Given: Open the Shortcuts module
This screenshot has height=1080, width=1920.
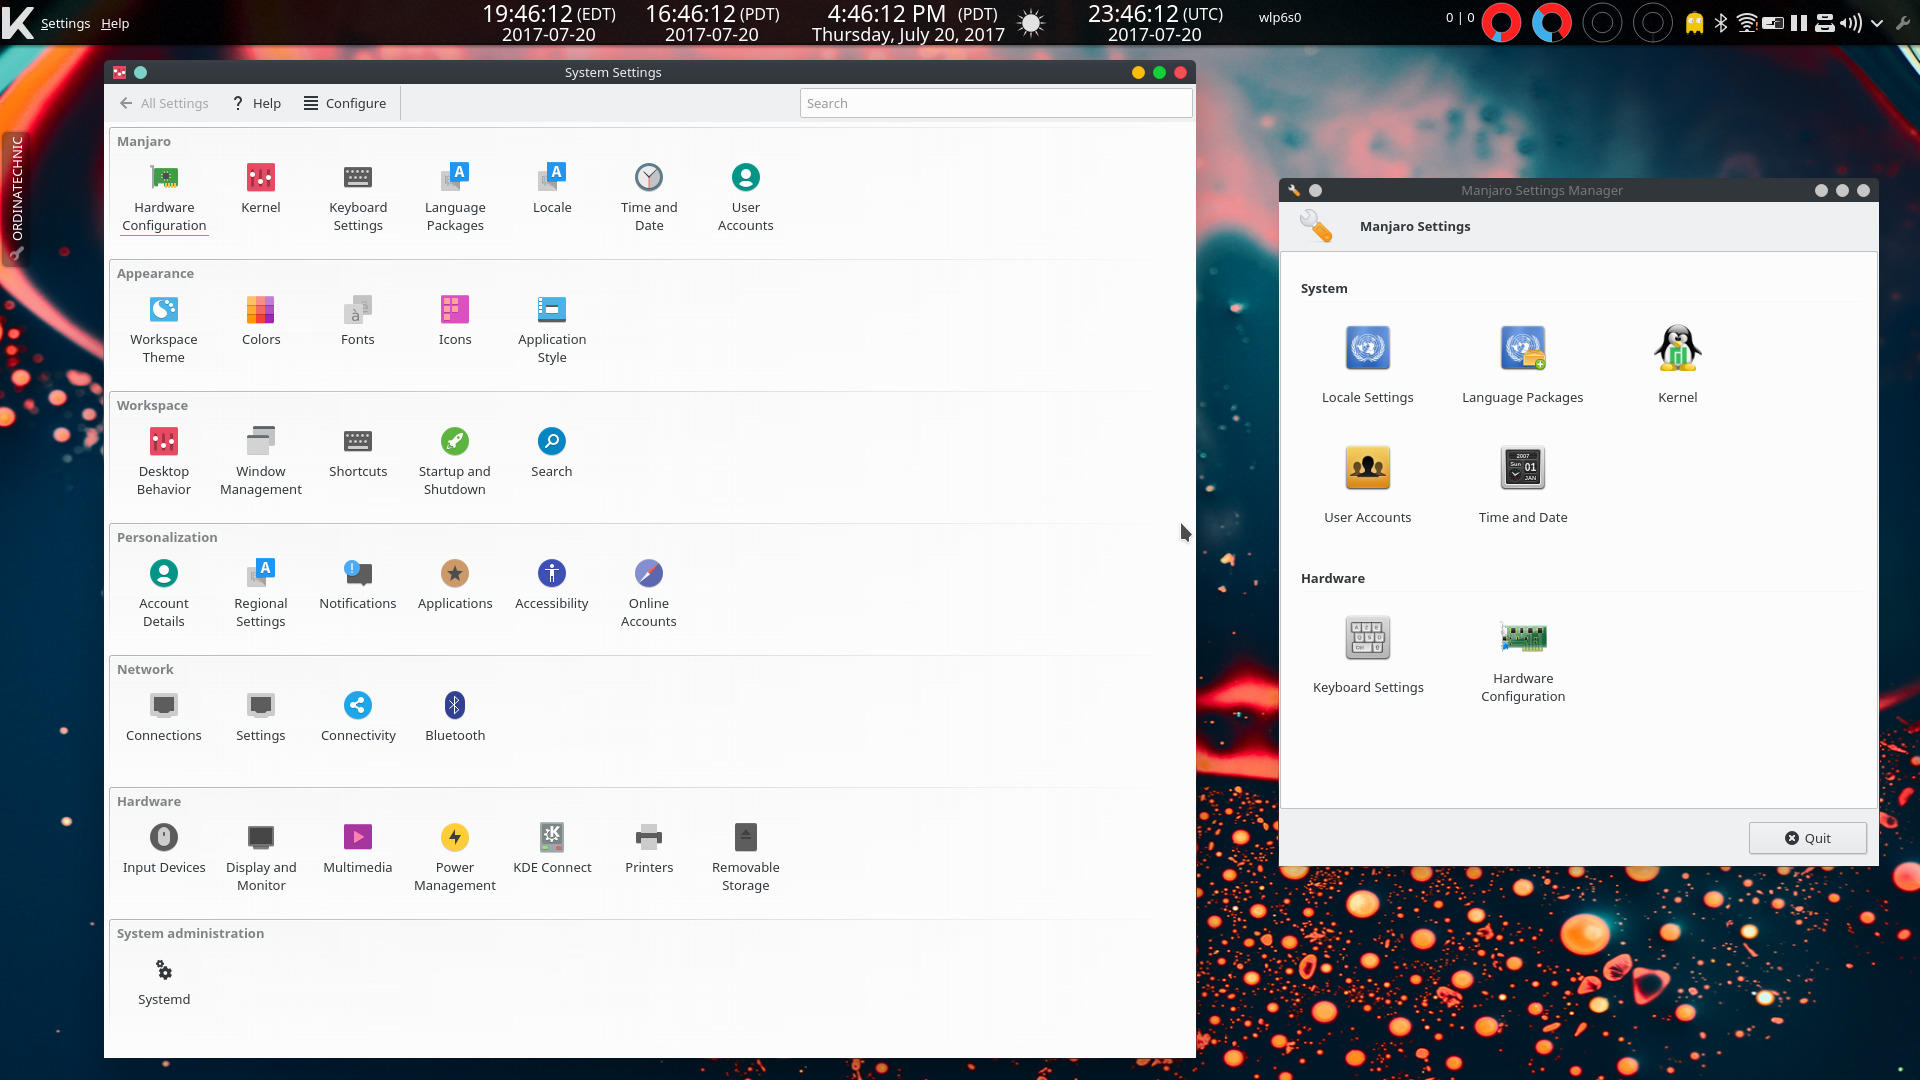Looking at the screenshot, I should [358, 453].
